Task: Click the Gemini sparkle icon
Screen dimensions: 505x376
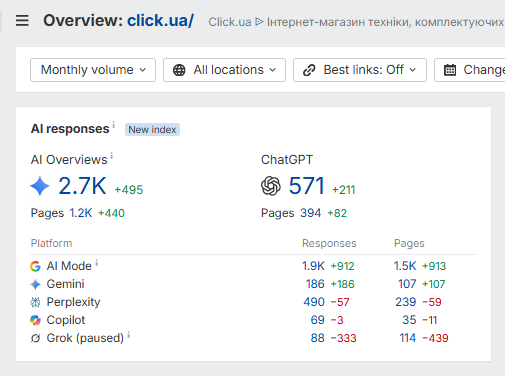Action: point(35,284)
